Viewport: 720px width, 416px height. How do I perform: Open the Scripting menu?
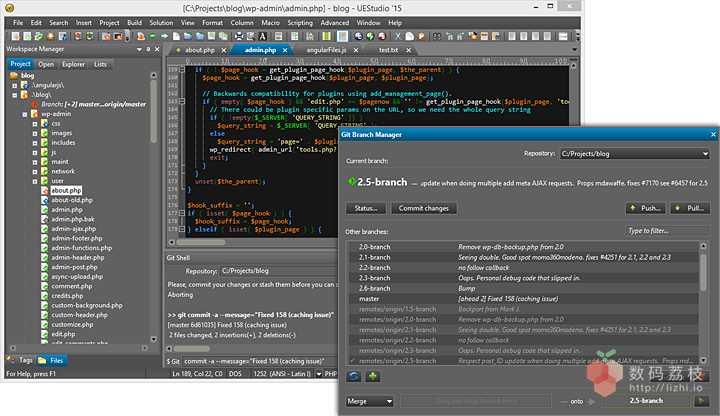[300, 22]
